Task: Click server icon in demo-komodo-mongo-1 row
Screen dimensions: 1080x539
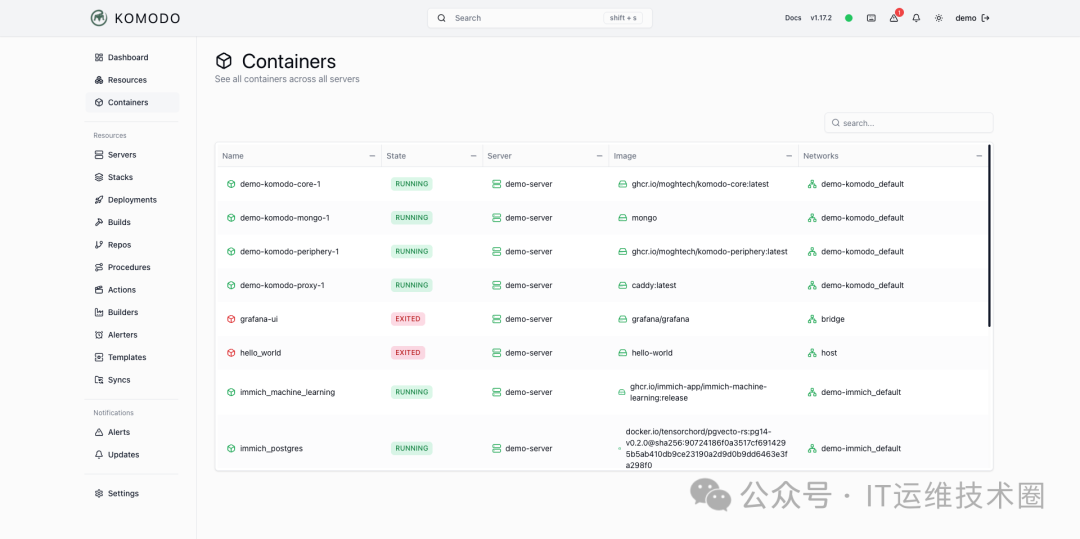Action: (x=496, y=218)
